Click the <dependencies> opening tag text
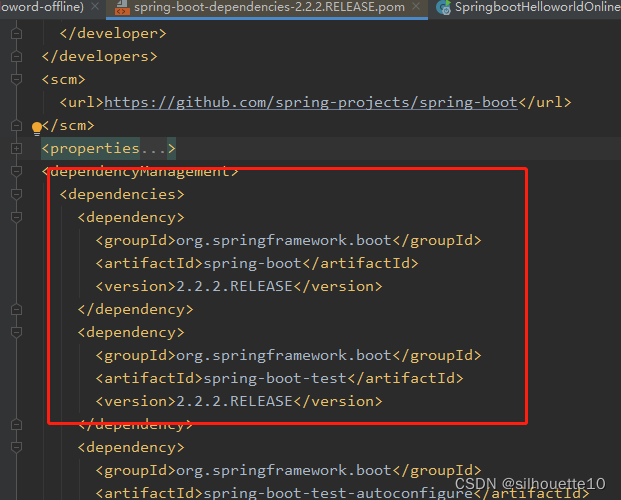 click(122, 195)
